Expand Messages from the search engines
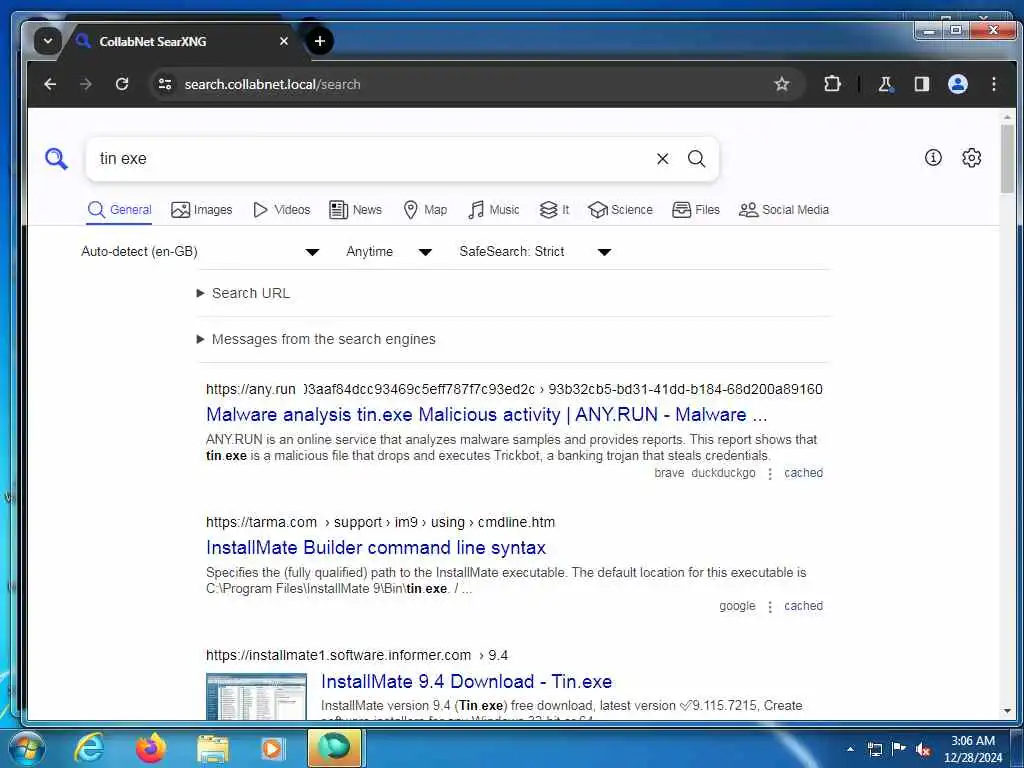The width and height of the screenshot is (1024, 768). pos(316,339)
